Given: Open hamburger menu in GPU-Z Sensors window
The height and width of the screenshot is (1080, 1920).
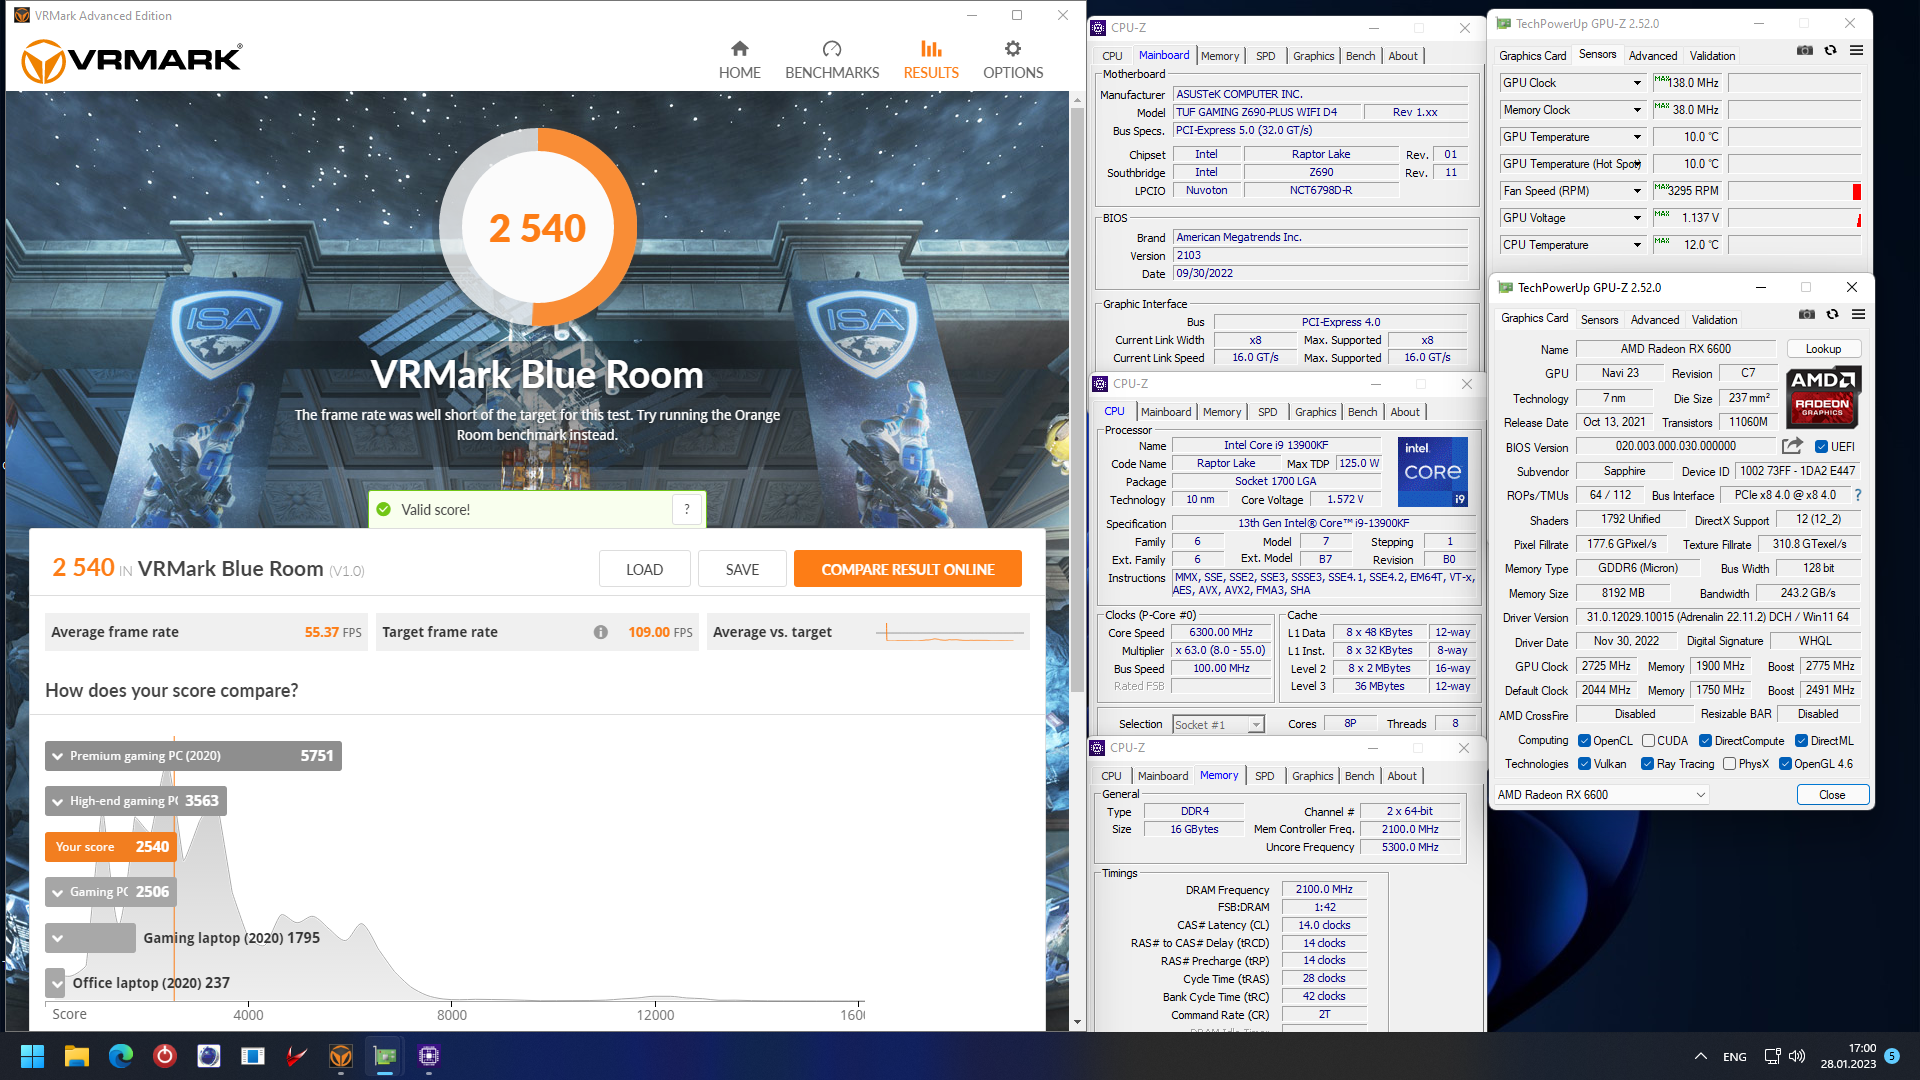Looking at the screenshot, I should [x=1856, y=50].
